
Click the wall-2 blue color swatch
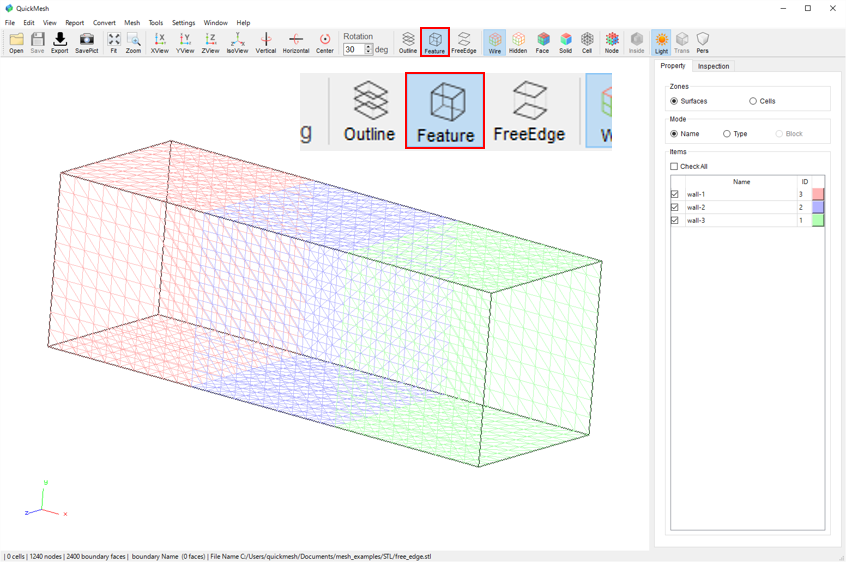coord(818,207)
